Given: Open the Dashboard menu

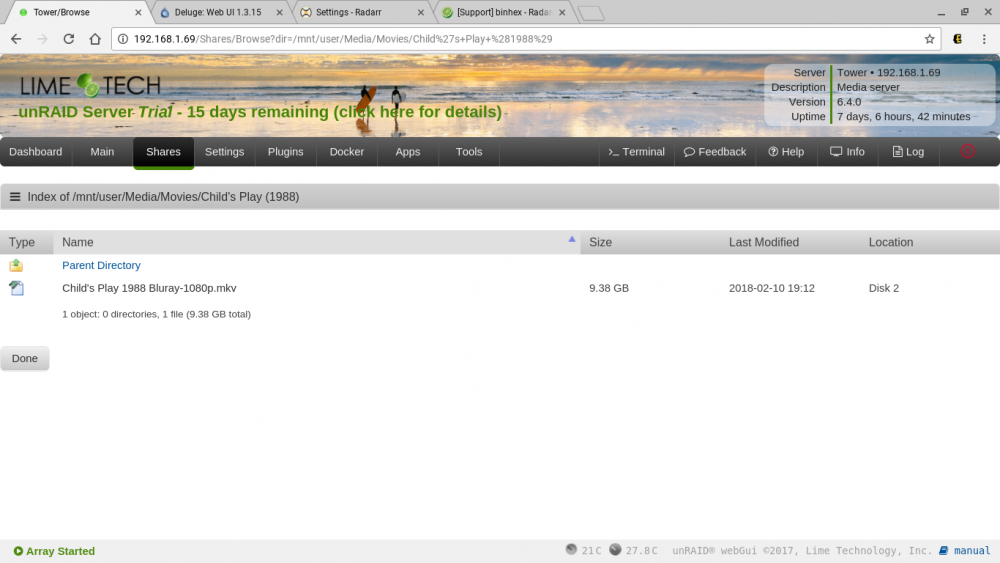Looking at the screenshot, I should (36, 152).
